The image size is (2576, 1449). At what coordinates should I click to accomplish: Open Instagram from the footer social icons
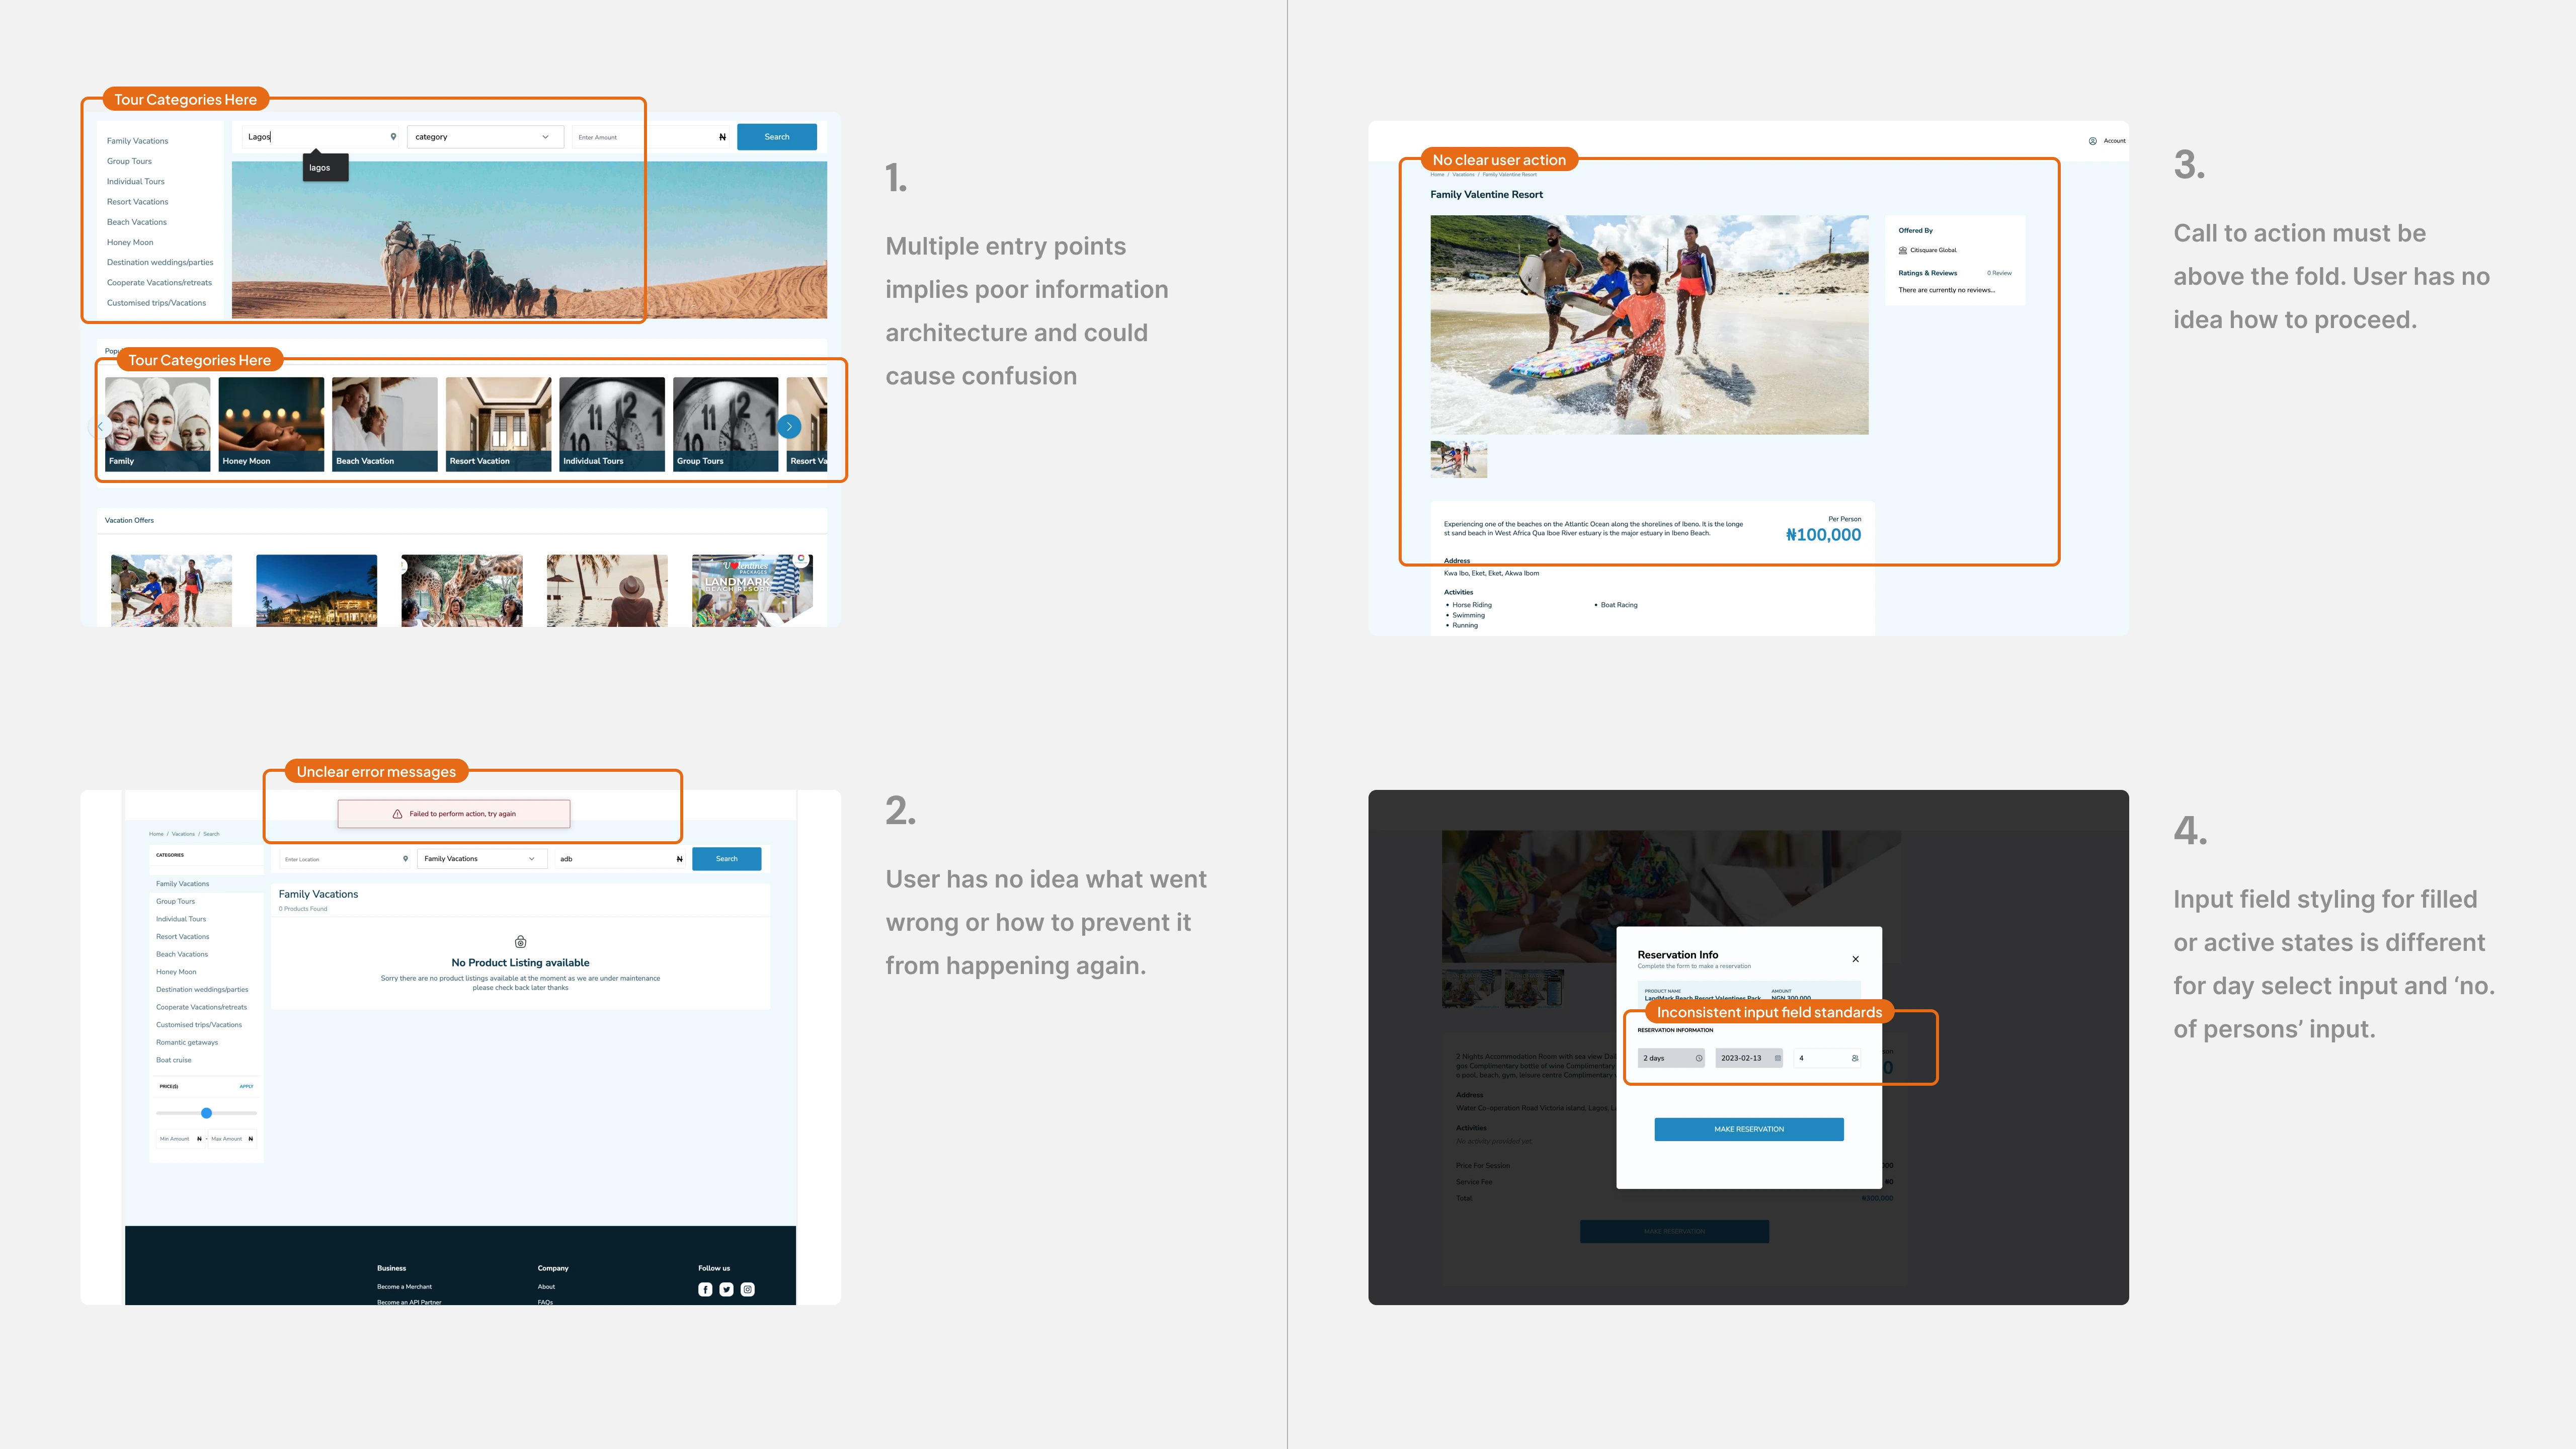(747, 1289)
